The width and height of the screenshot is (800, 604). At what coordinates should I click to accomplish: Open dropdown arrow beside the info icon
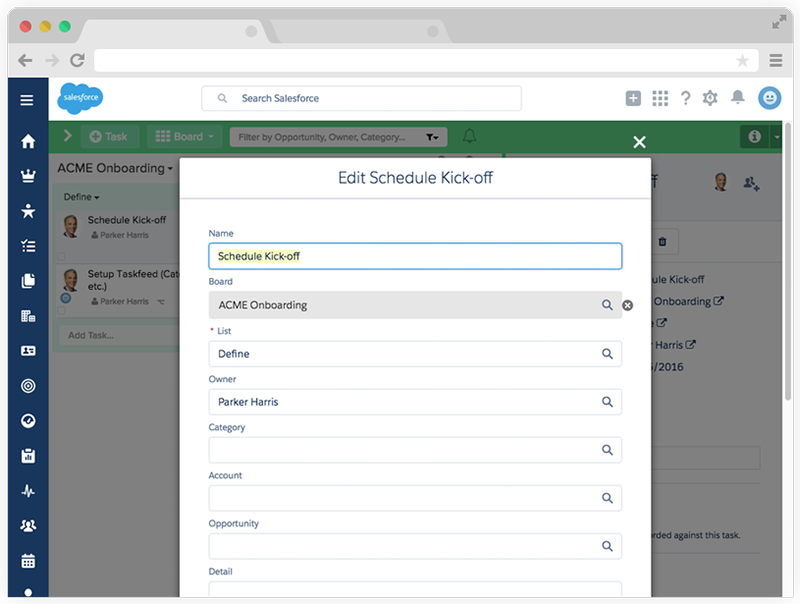[x=777, y=137]
